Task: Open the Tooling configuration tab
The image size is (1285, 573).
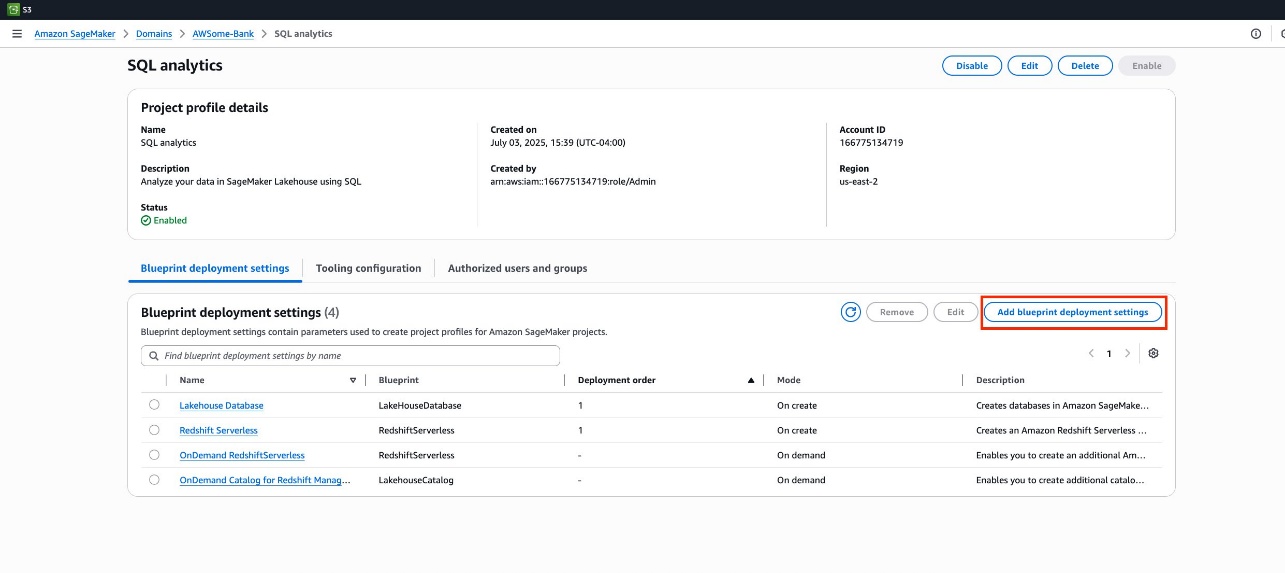Action: click(x=368, y=268)
